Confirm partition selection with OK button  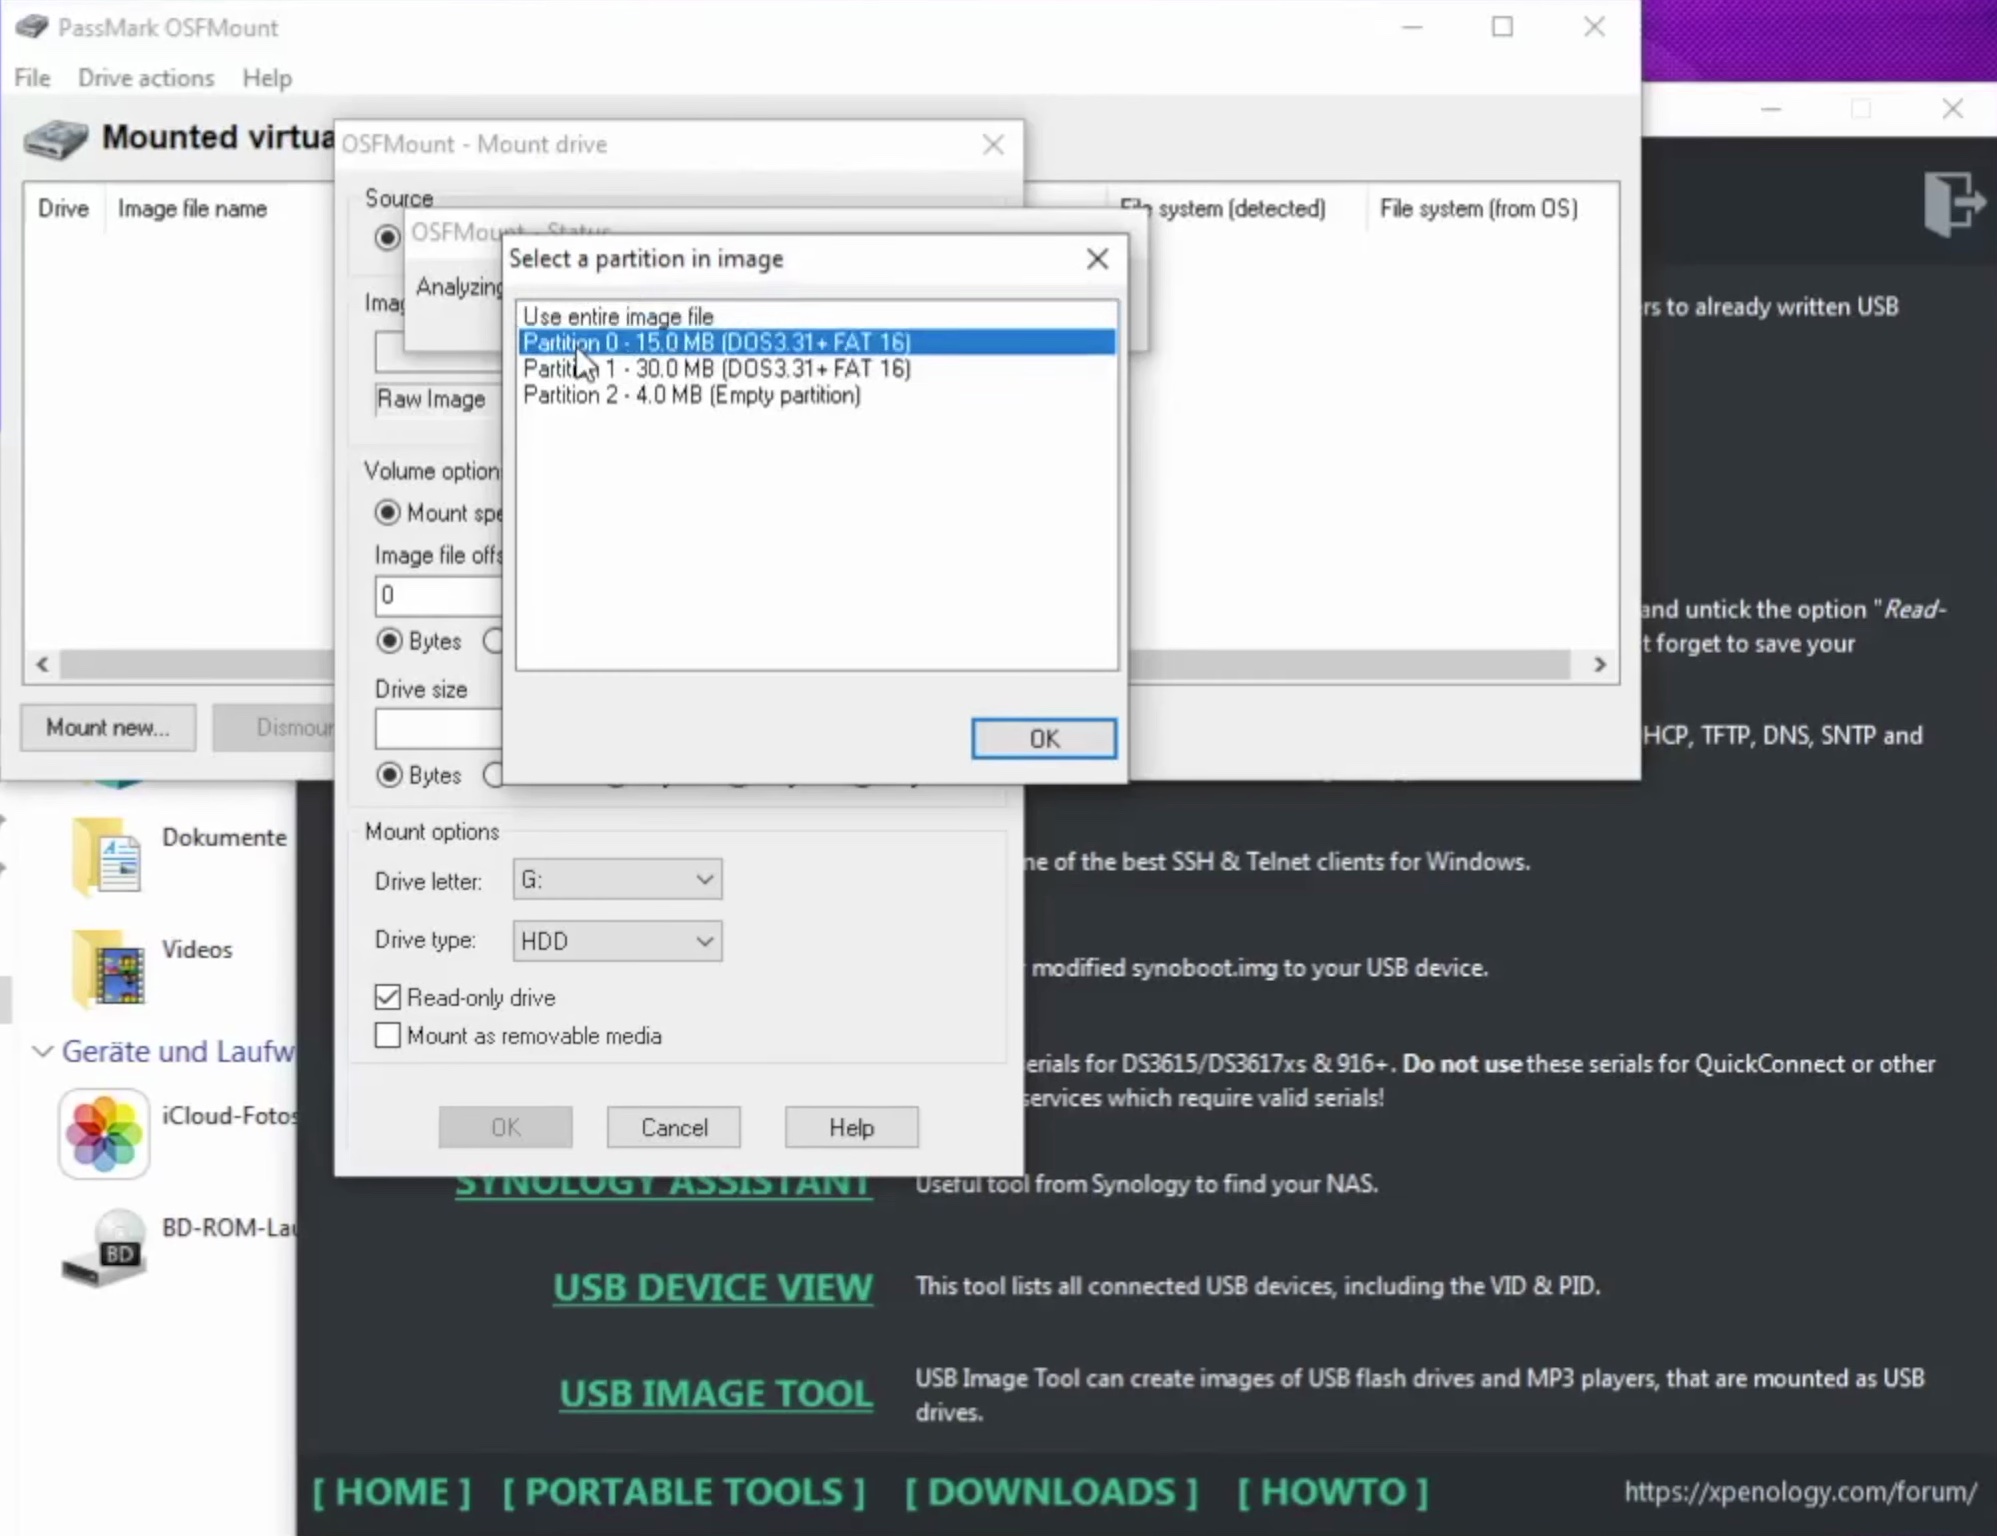pos(1044,738)
